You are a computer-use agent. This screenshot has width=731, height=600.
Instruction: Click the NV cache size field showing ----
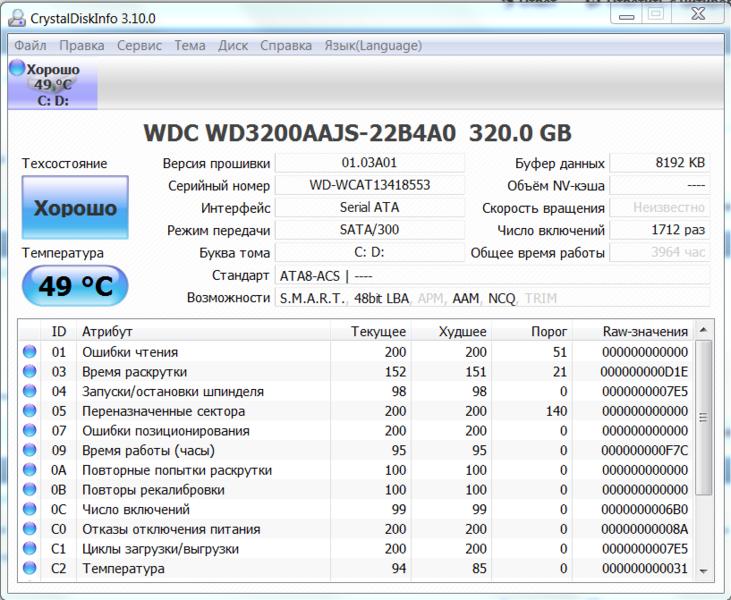click(x=660, y=185)
